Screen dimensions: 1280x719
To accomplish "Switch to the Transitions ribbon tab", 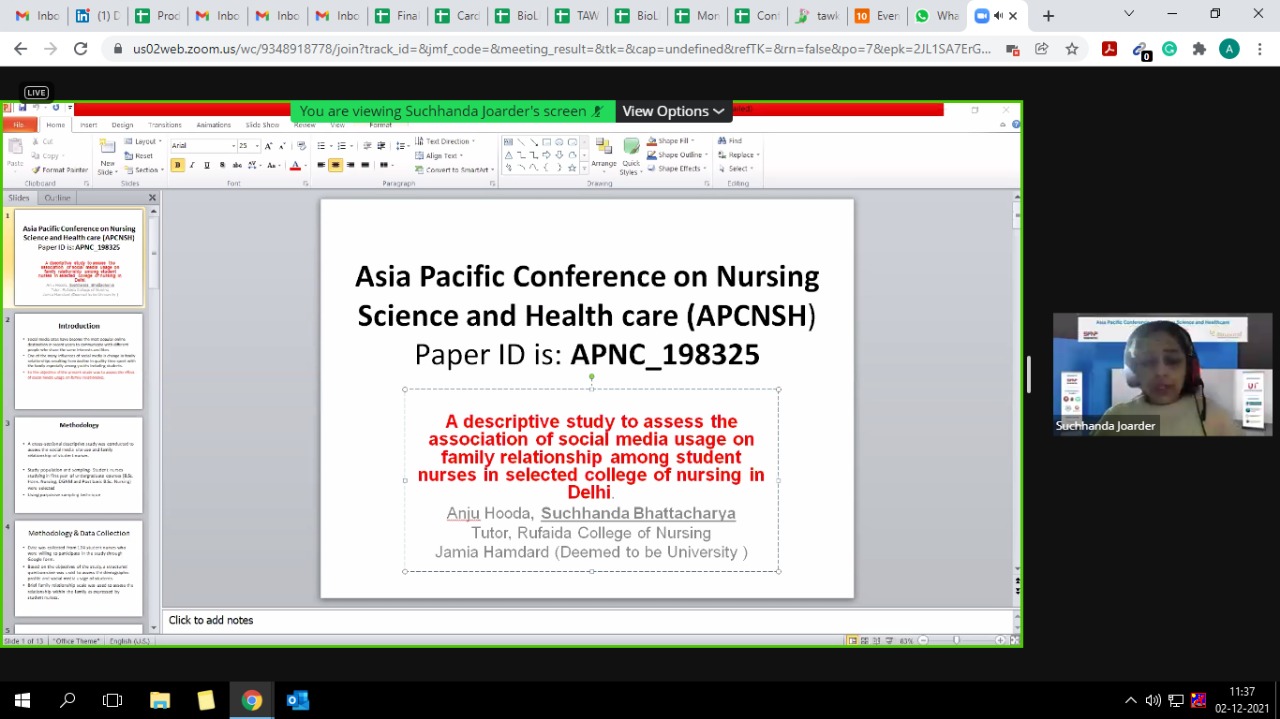I will (x=165, y=125).
